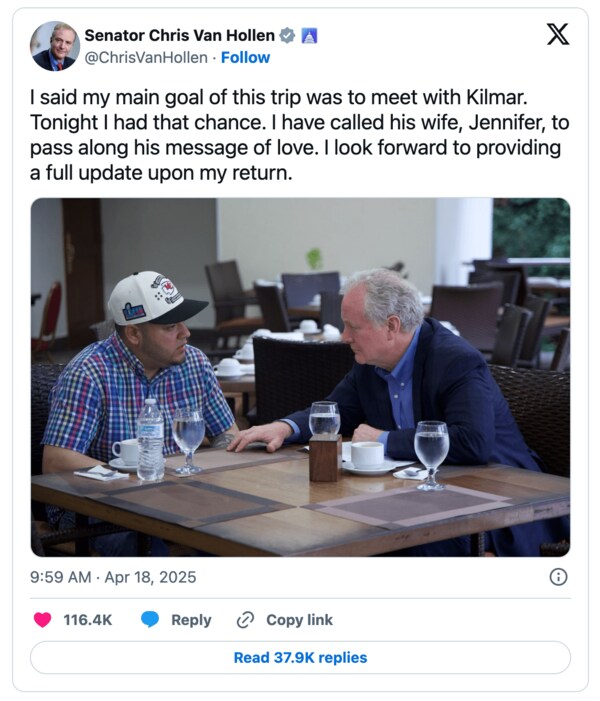
Task: Read 37.9K replies
Action: [300, 658]
